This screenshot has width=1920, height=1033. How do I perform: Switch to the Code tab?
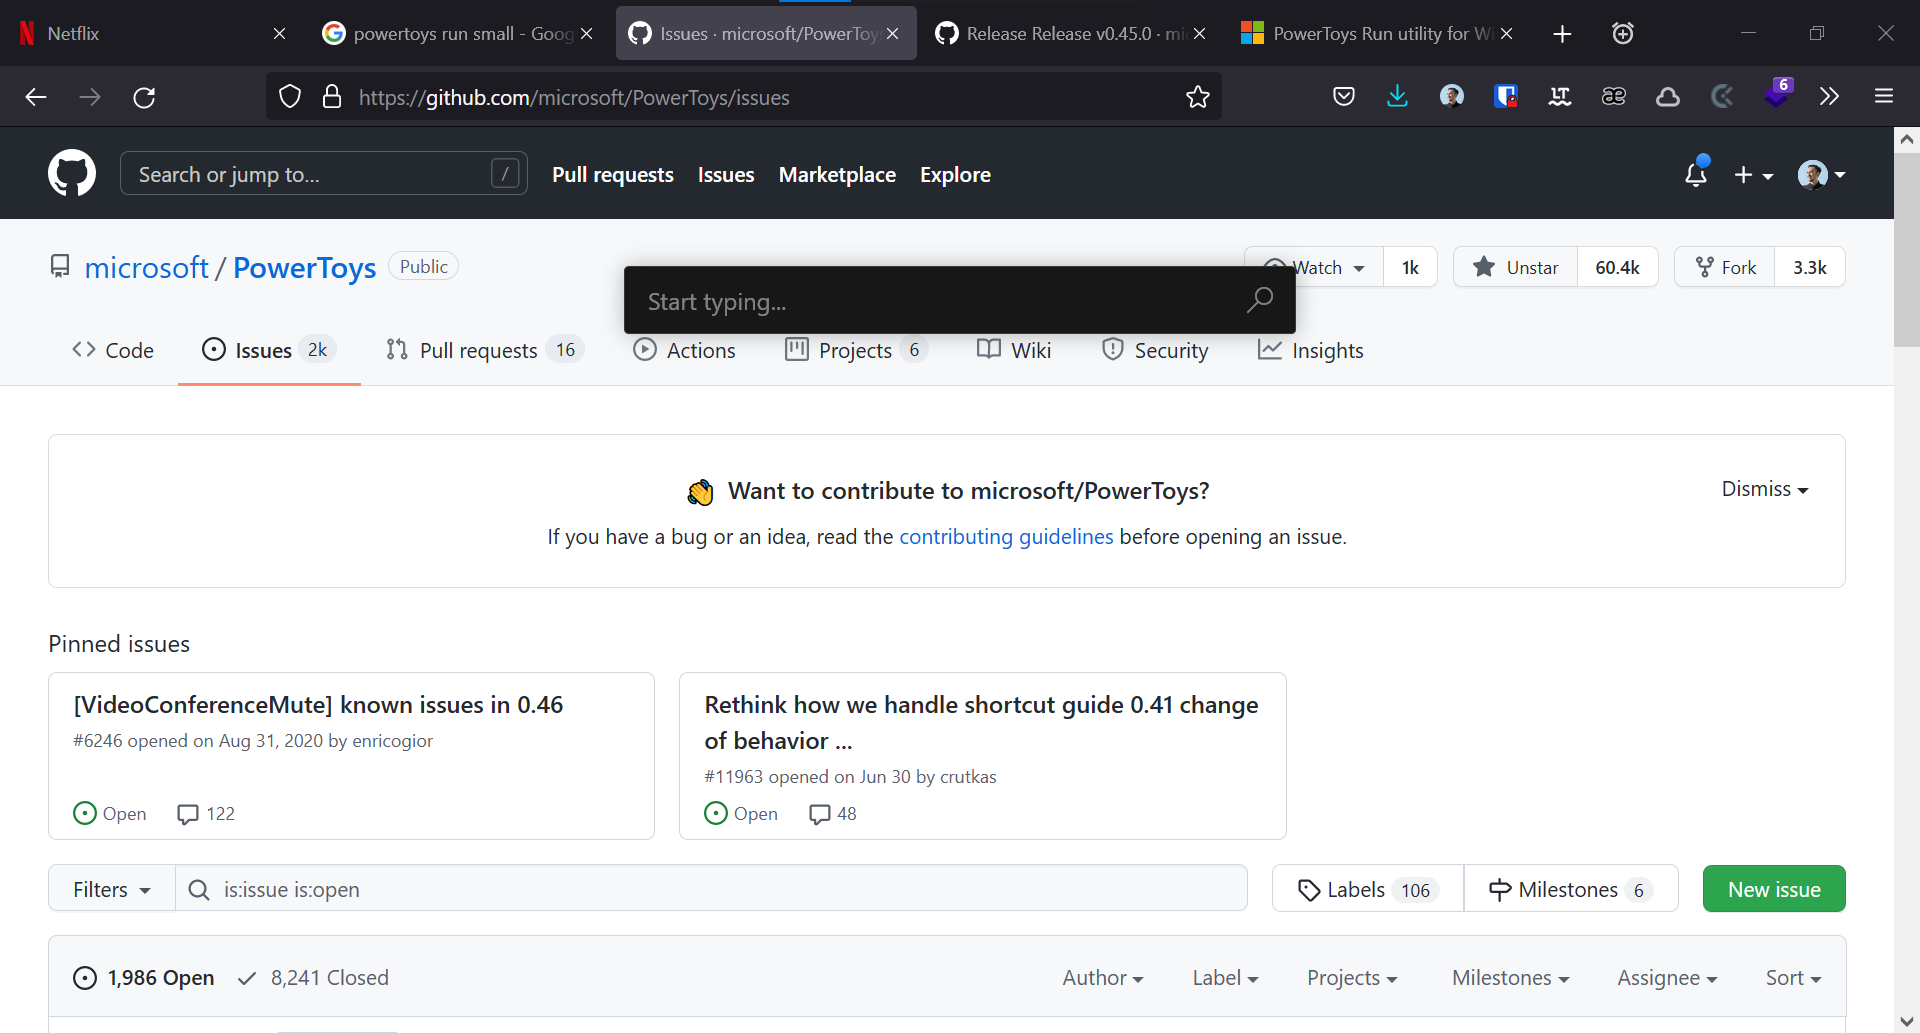coord(113,350)
